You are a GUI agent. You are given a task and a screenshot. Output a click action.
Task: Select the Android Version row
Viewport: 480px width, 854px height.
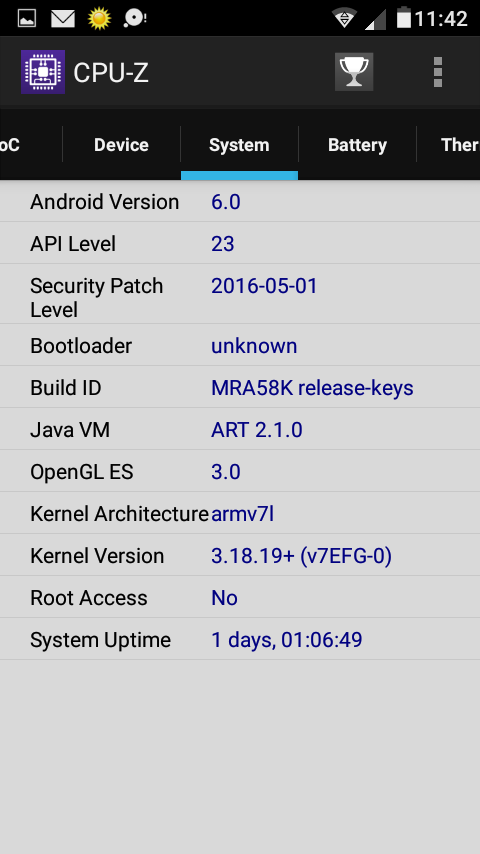[x=240, y=202]
